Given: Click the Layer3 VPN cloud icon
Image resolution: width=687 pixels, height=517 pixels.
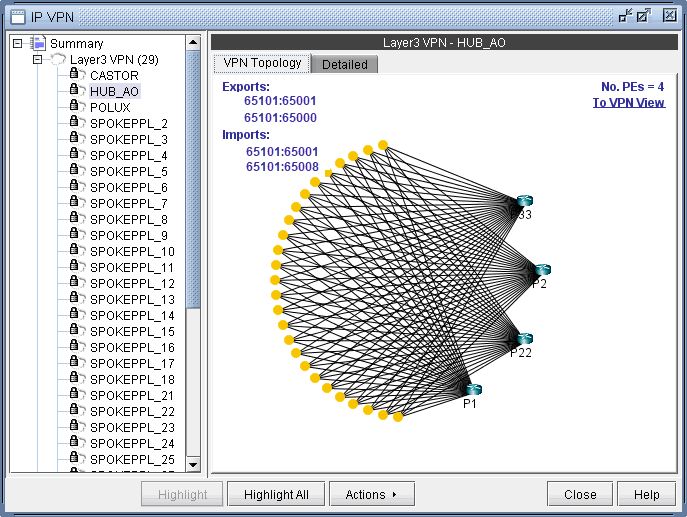Looking at the screenshot, I should pos(58,60).
